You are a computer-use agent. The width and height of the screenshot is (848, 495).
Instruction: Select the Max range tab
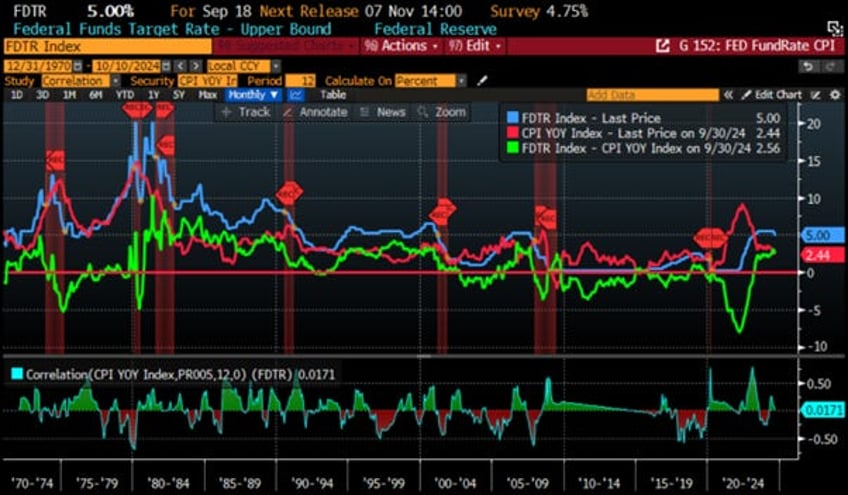[x=208, y=95]
